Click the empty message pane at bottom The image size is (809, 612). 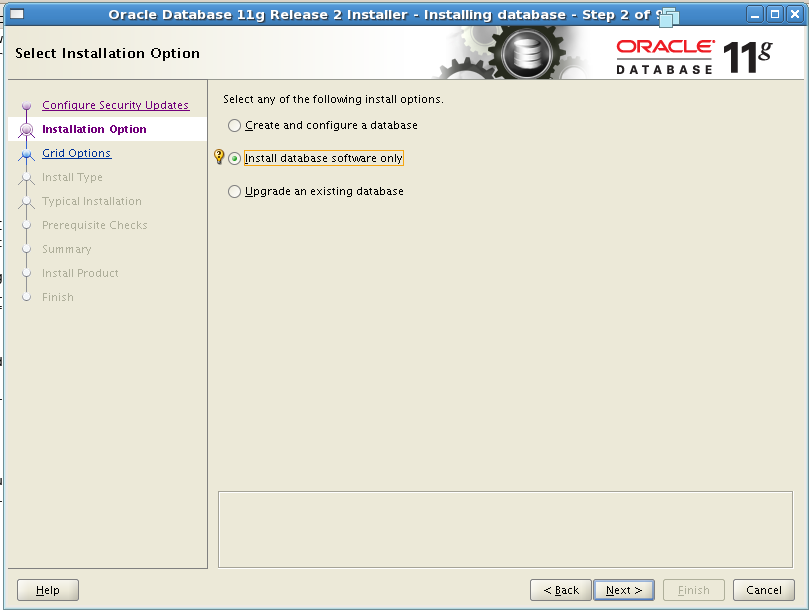click(505, 529)
